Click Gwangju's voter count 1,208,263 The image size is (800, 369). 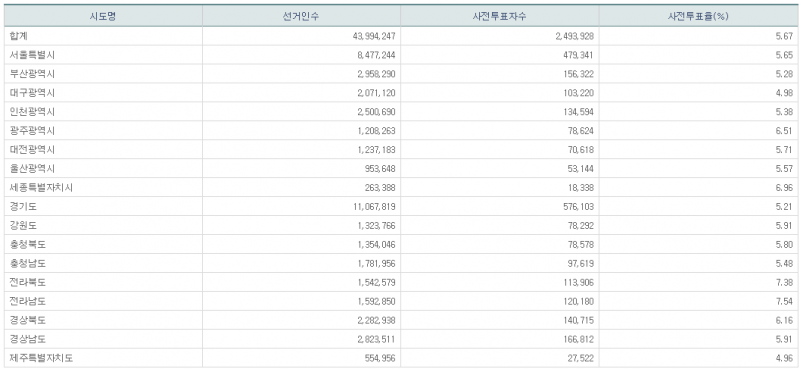coord(376,131)
